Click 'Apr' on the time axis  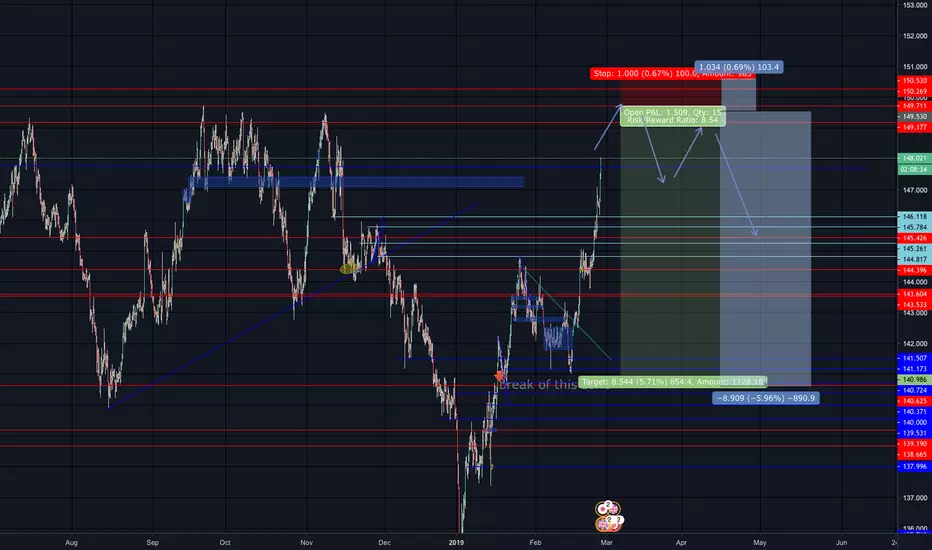pos(681,542)
